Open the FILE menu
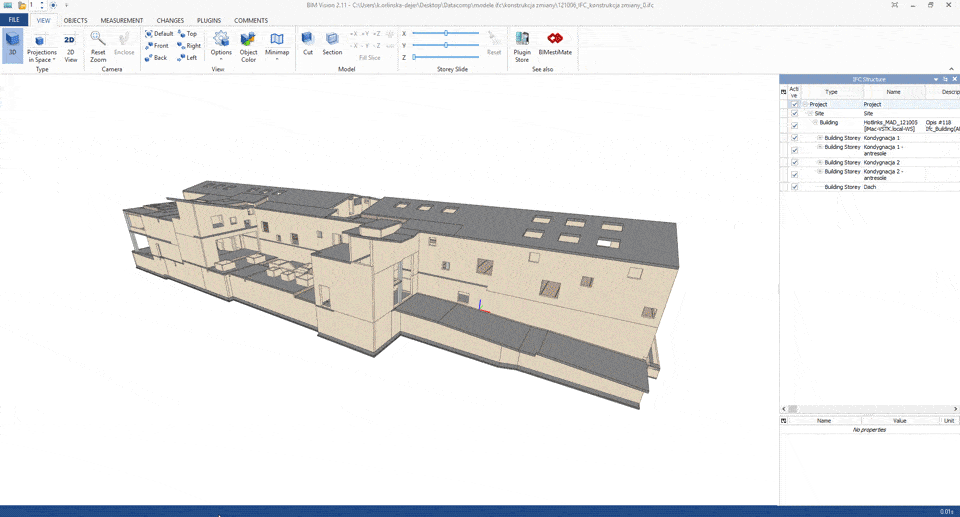The image size is (960, 517). click(14, 20)
